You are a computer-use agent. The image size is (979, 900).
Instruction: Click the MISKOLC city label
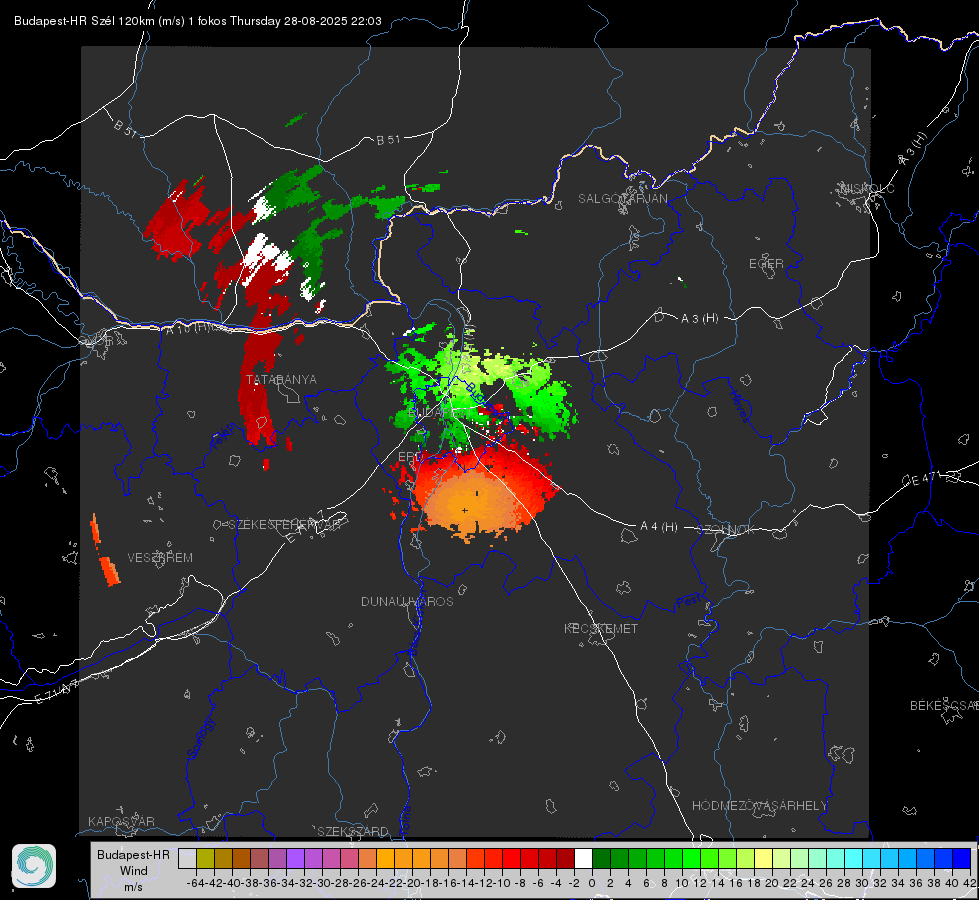tap(867, 188)
